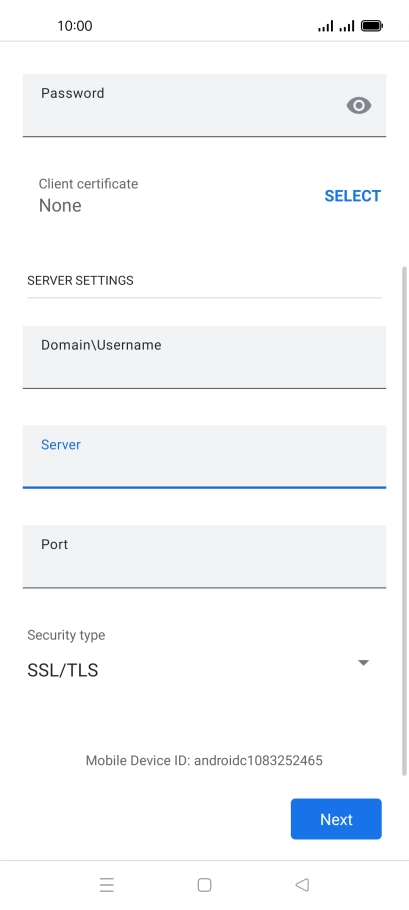This screenshot has width=409, height=910.
Task: Choose SELECT for client certificate
Action: click(x=353, y=196)
